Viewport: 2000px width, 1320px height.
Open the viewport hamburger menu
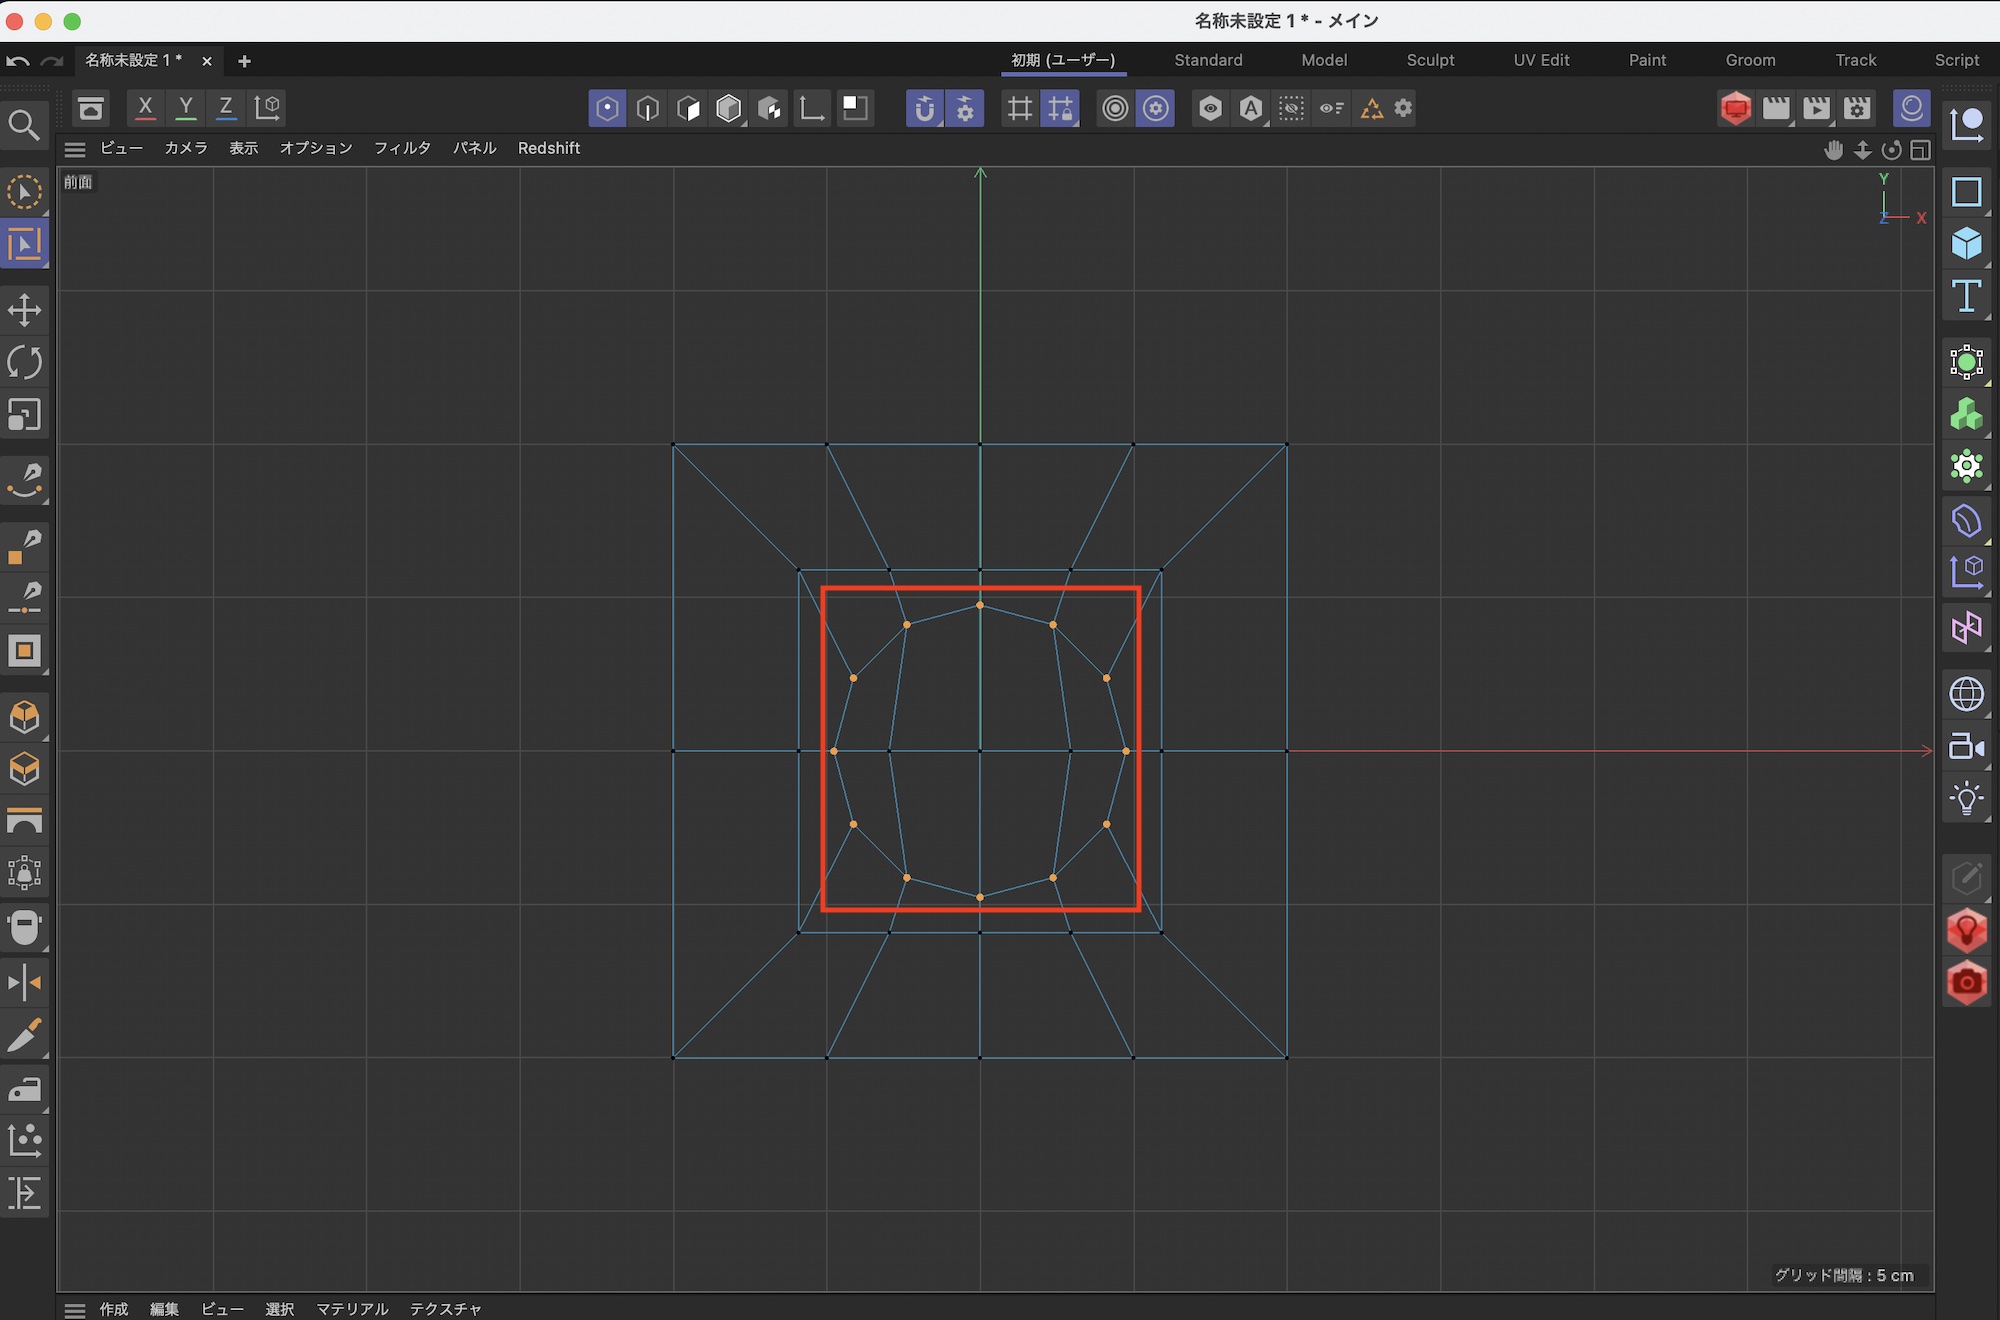(75, 149)
